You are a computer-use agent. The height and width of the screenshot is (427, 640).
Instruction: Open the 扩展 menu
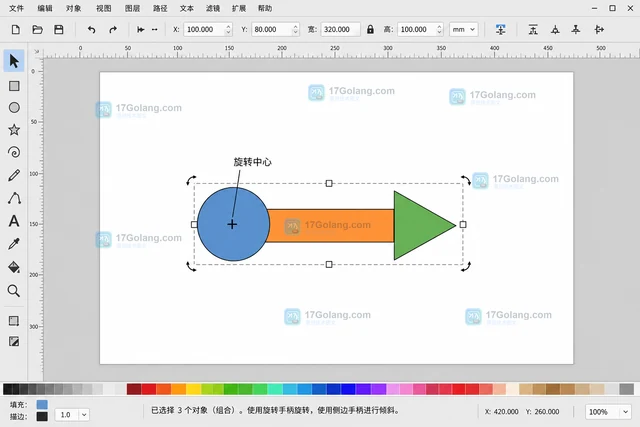point(239,8)
